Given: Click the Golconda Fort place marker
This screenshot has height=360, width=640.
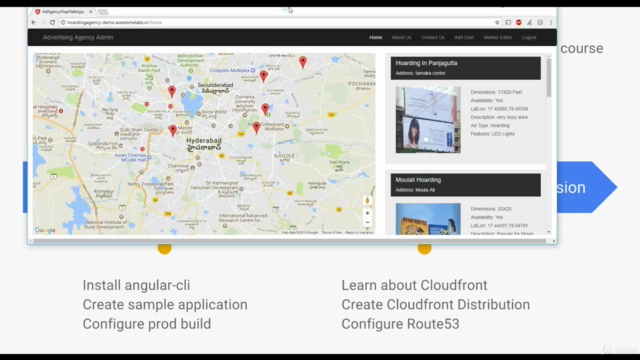Looking at the screenshot, I should click(x=121, y=145).
